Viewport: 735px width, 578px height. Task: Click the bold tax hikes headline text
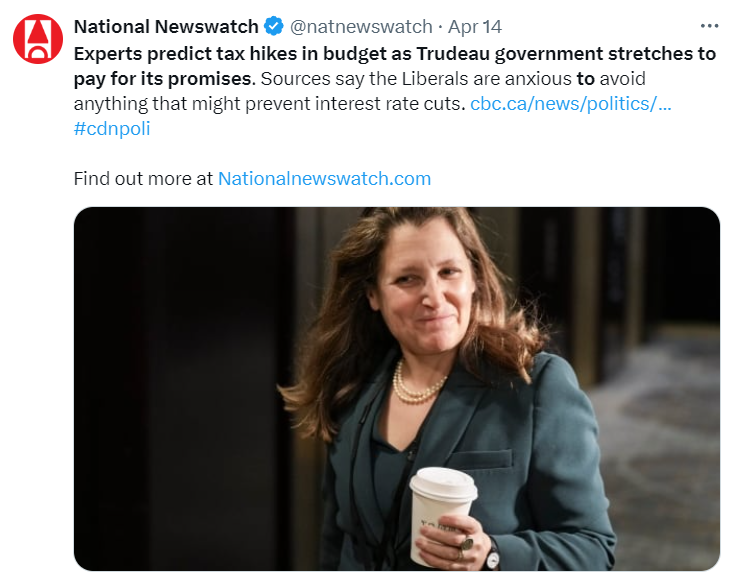(395, 66)
